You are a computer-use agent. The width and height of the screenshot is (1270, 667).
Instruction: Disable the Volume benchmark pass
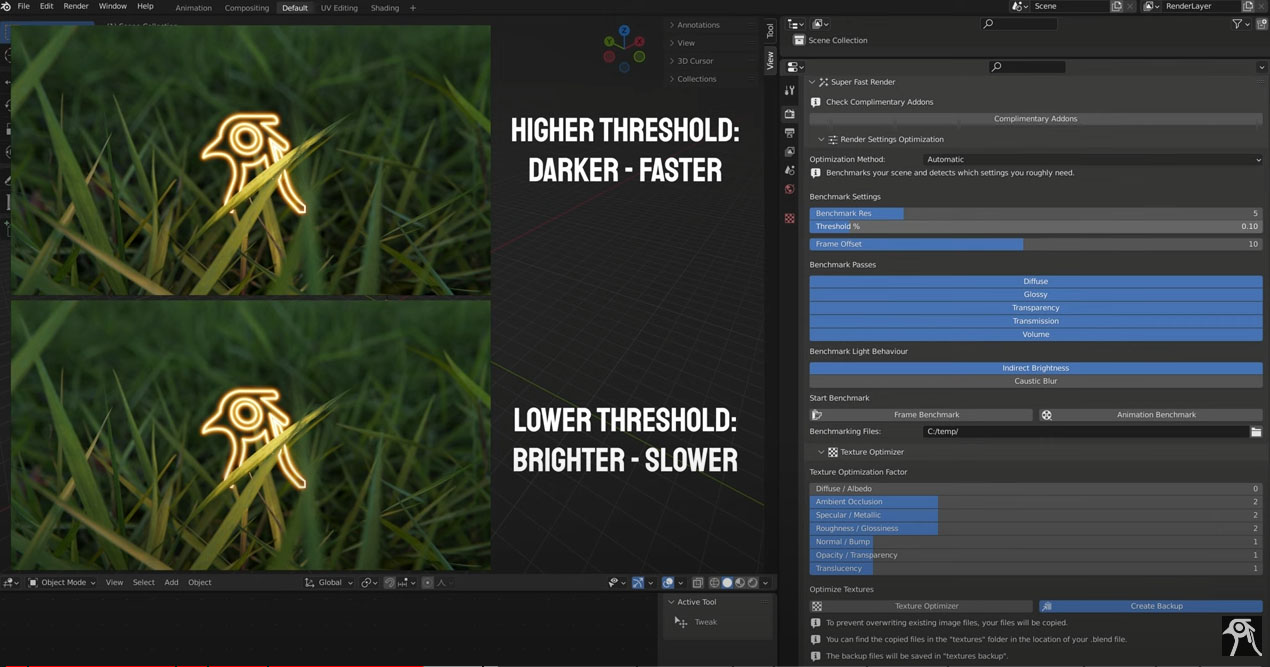pyautogui.click(x=1035, y=334)
